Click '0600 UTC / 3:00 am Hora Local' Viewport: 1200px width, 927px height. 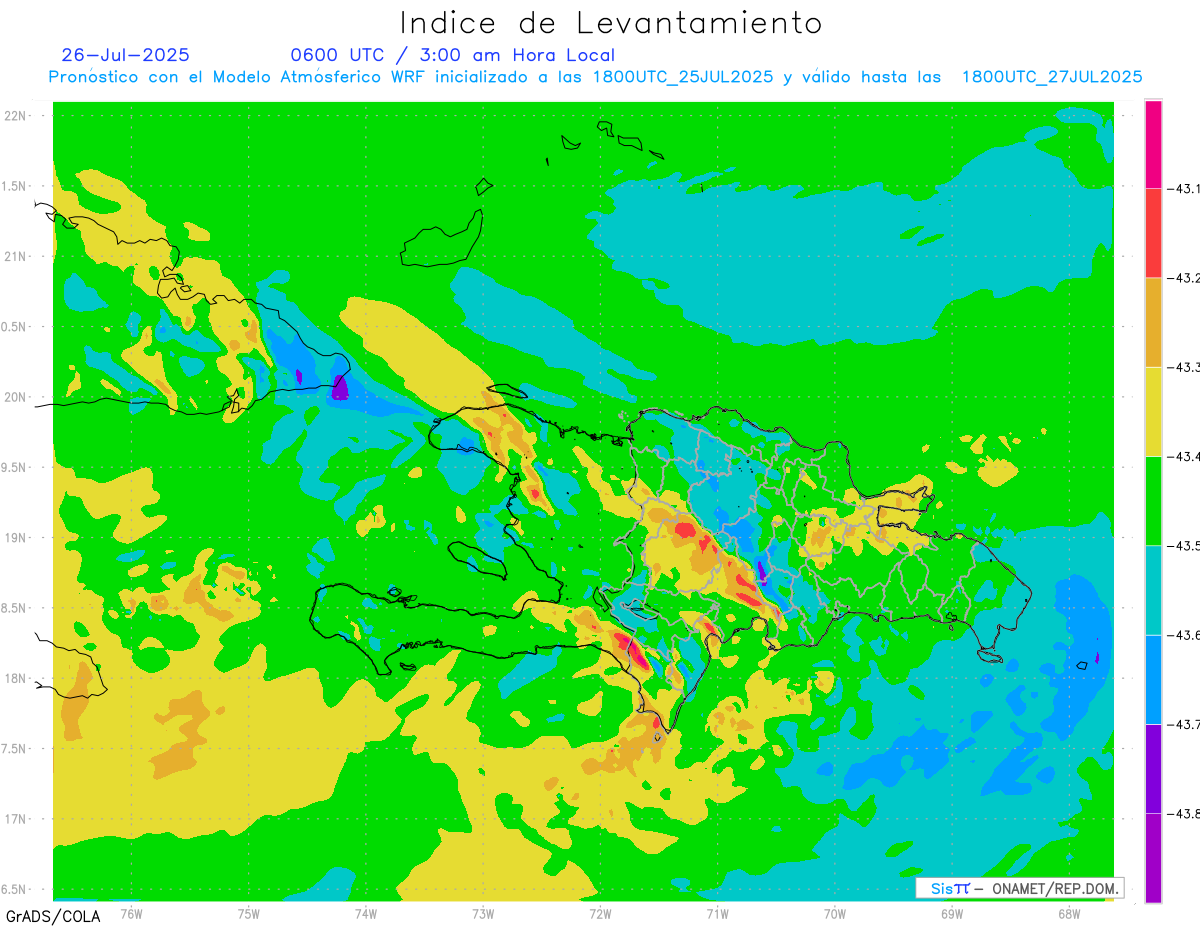point(452,55)
